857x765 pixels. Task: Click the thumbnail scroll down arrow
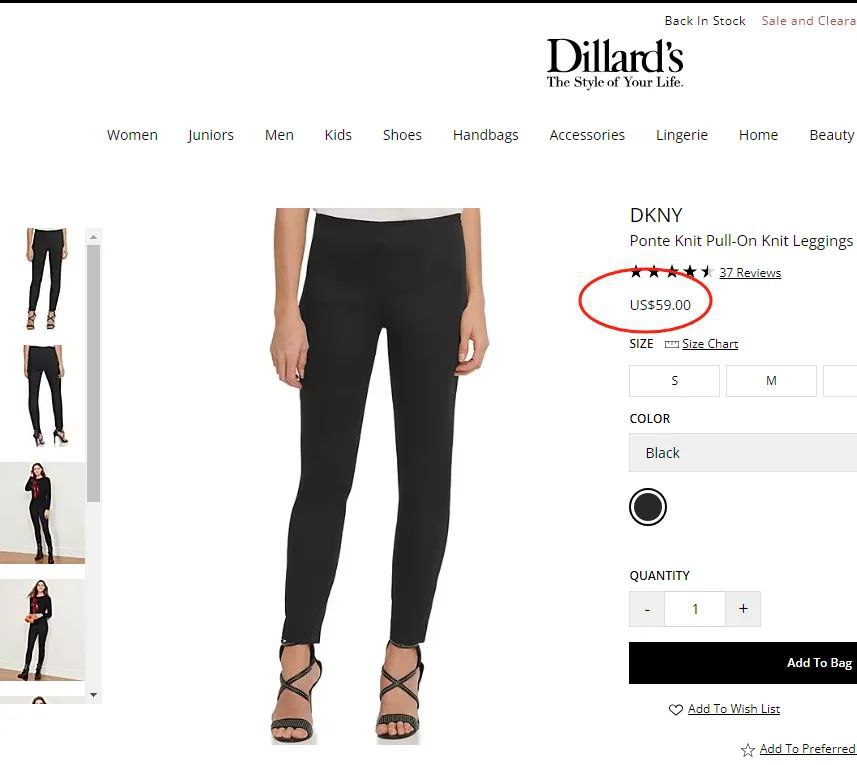(93, 695)
